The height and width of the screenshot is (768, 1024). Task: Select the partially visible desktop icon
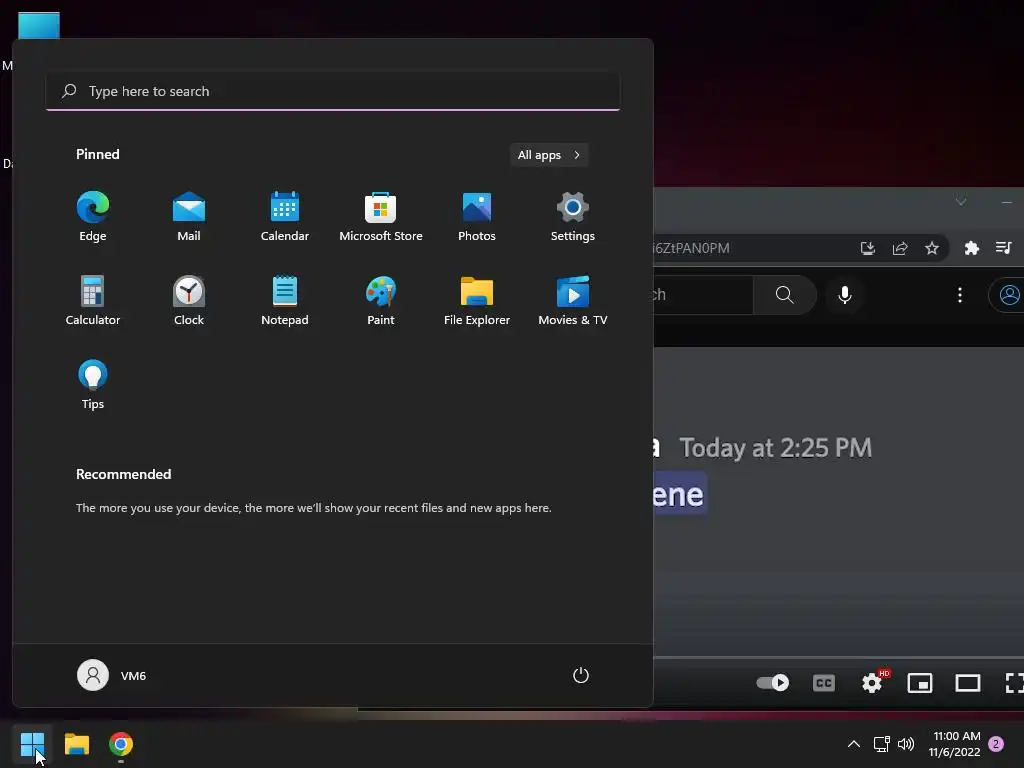point(39,25)
